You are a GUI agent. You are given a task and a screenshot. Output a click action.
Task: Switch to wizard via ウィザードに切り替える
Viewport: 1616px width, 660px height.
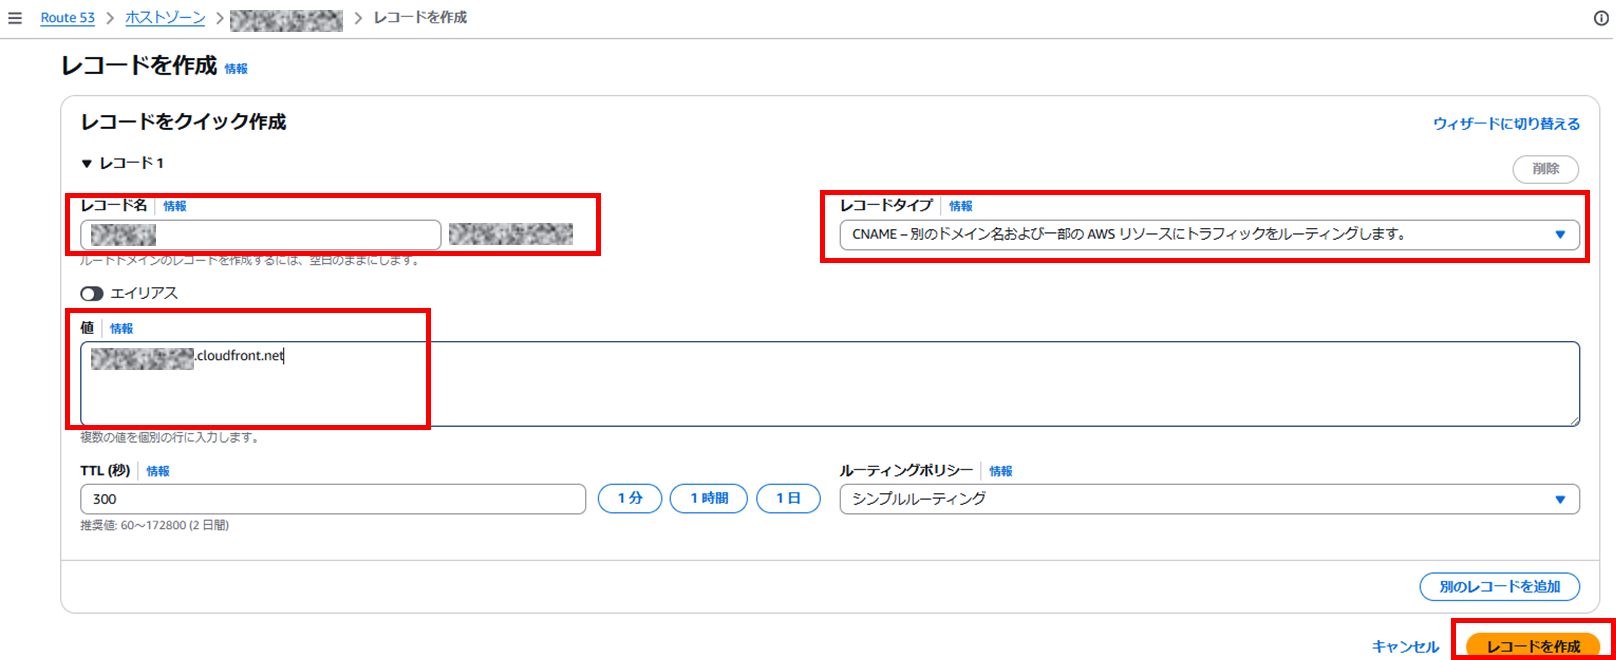coord(1506,124)
